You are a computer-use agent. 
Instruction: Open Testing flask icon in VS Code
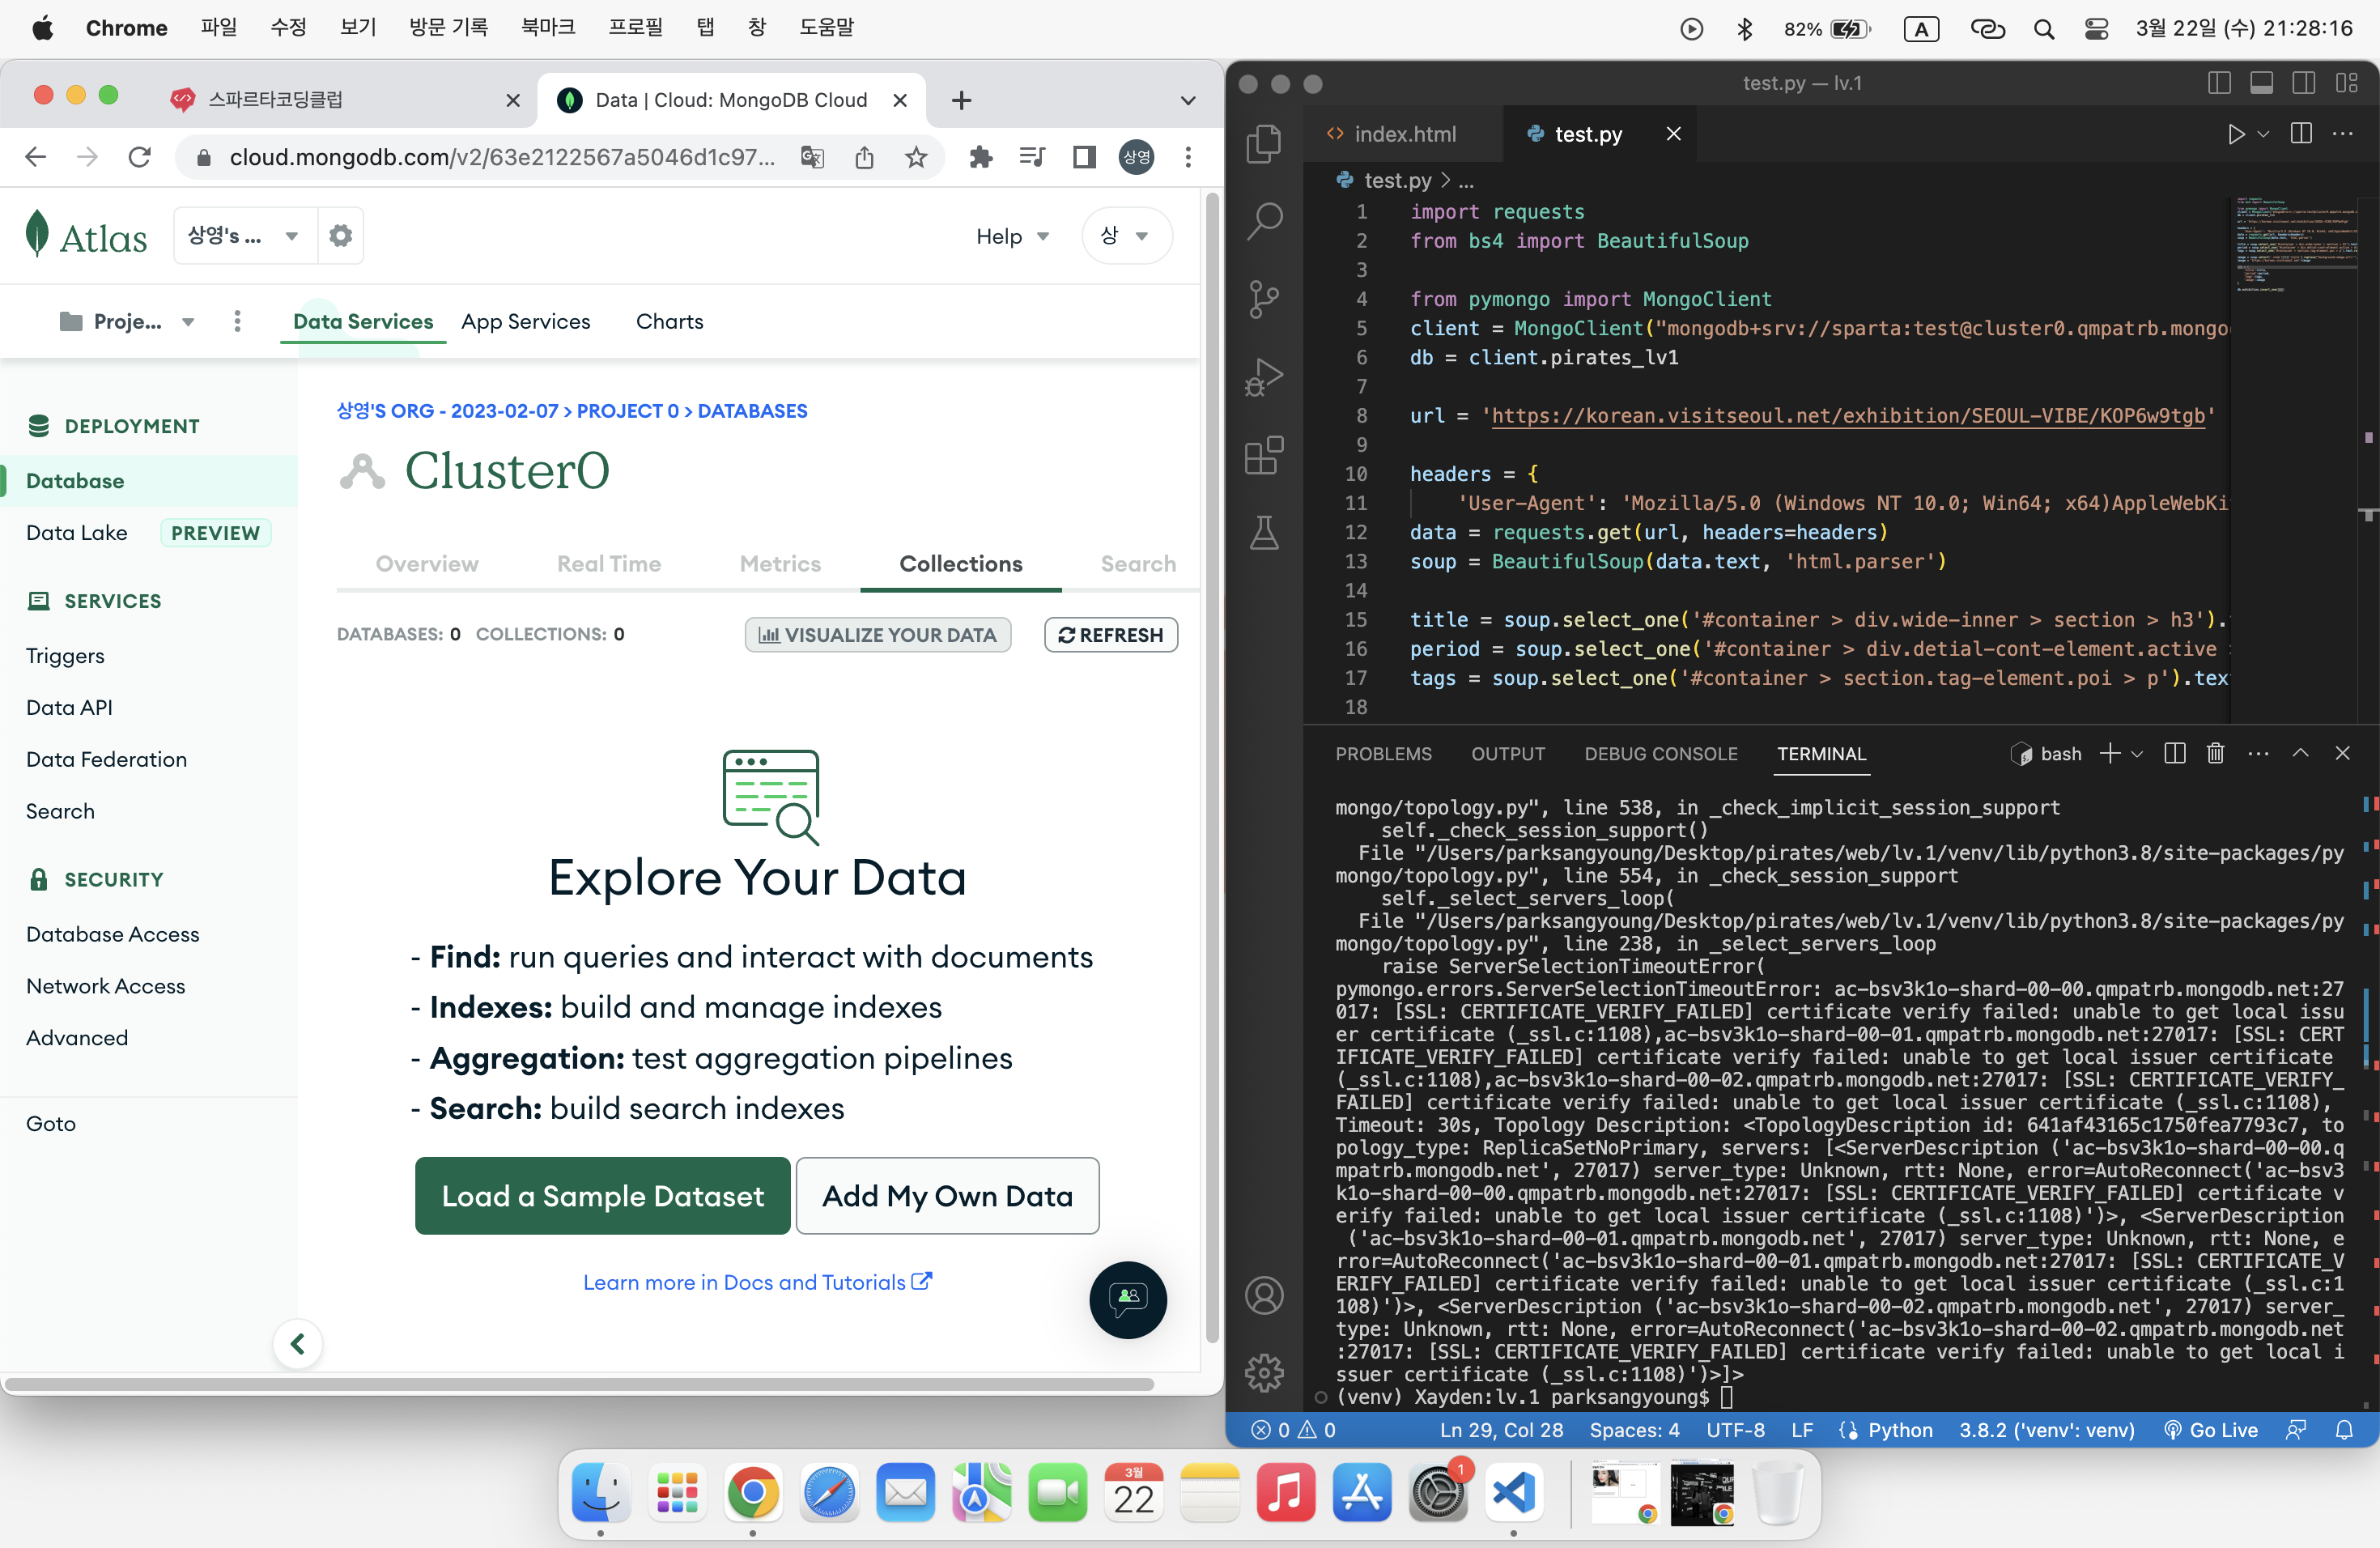(x=1264, y=533)
